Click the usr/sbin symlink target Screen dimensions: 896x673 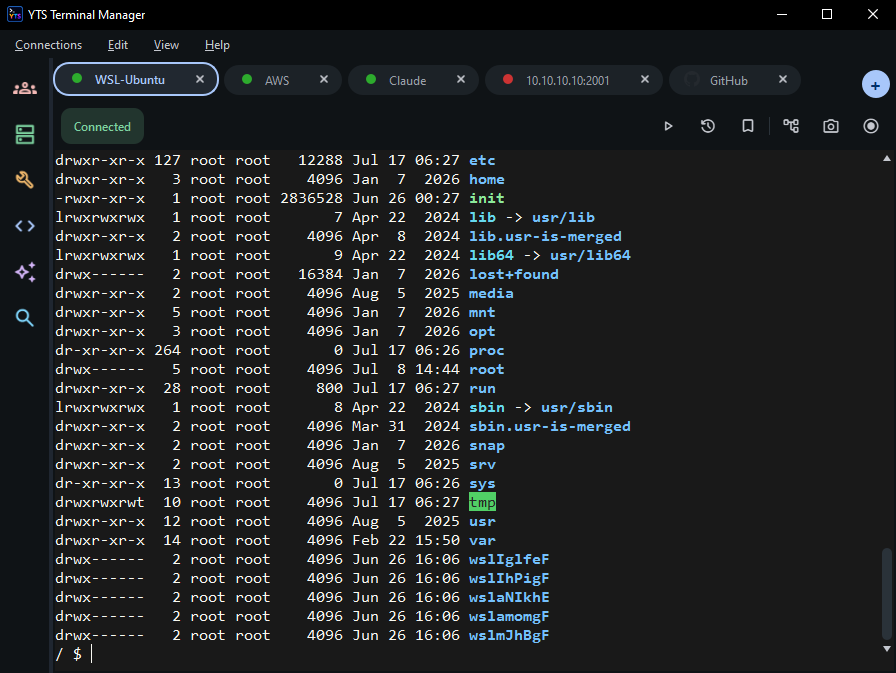[577, 407]
